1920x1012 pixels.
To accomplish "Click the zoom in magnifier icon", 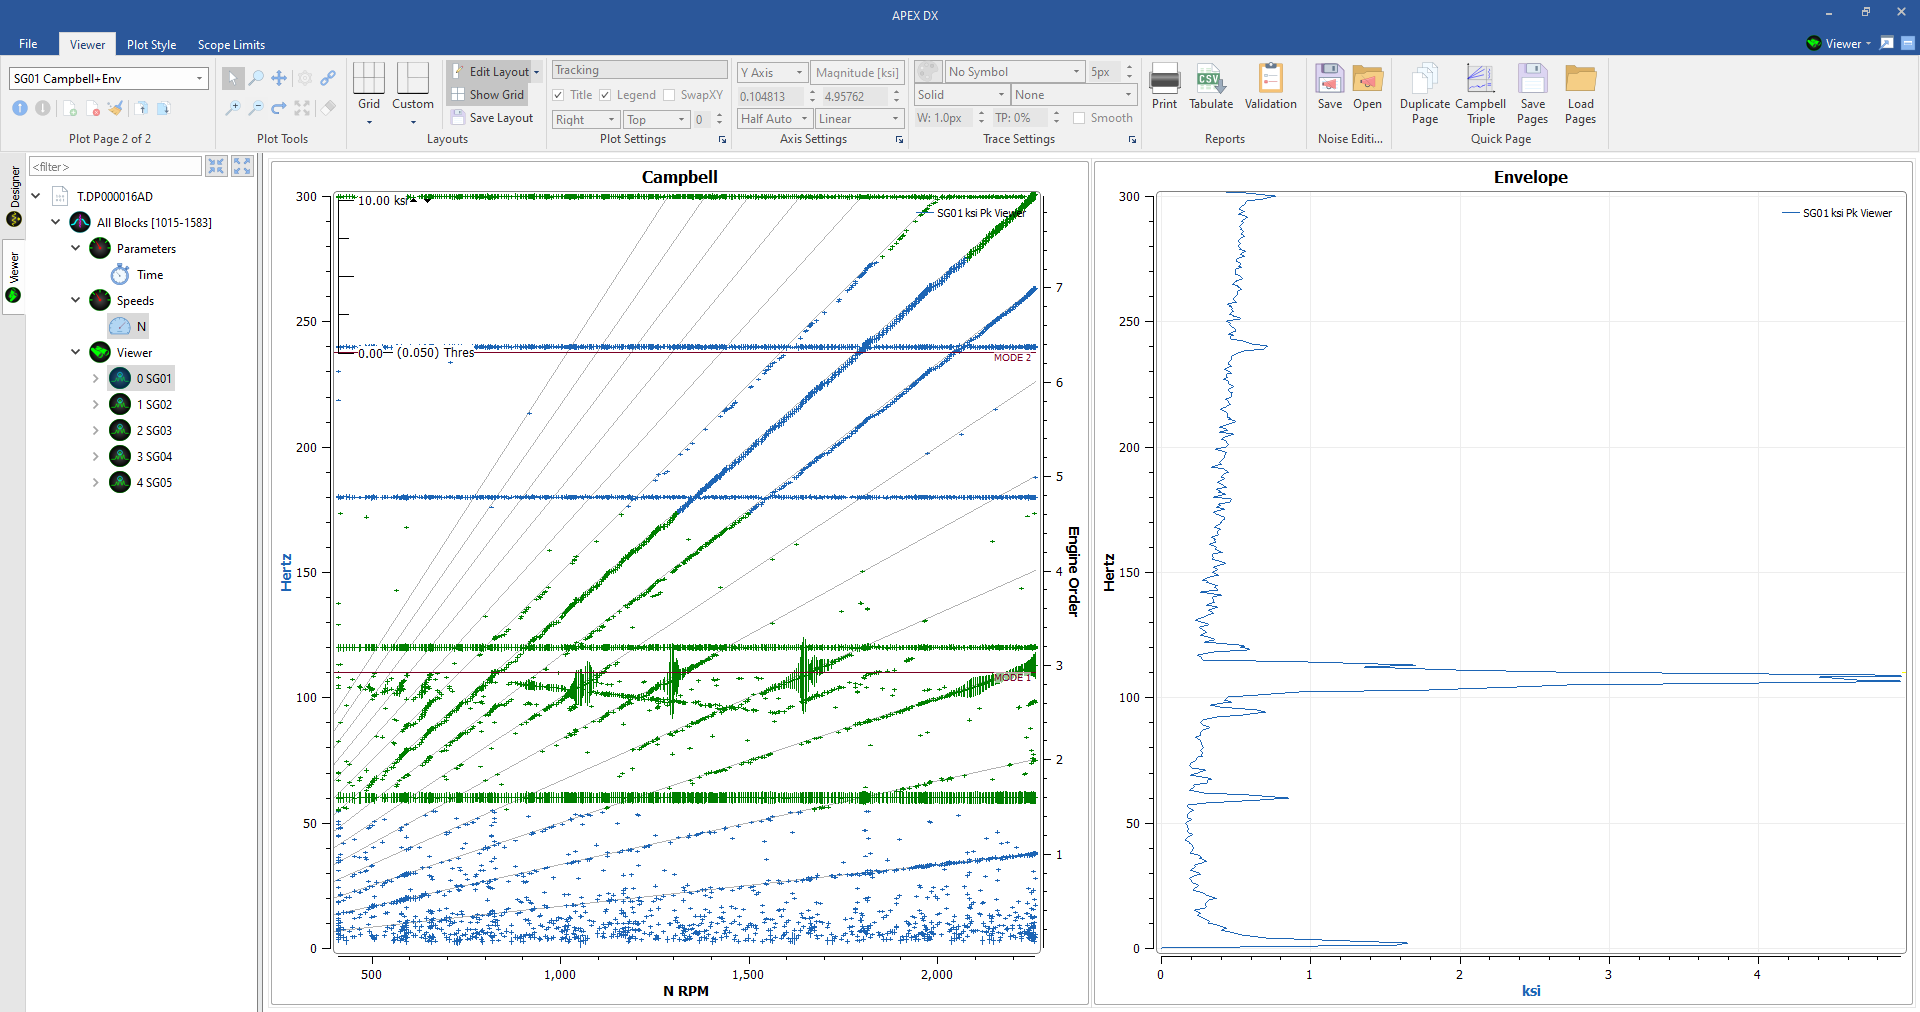I will click(232, 108).
